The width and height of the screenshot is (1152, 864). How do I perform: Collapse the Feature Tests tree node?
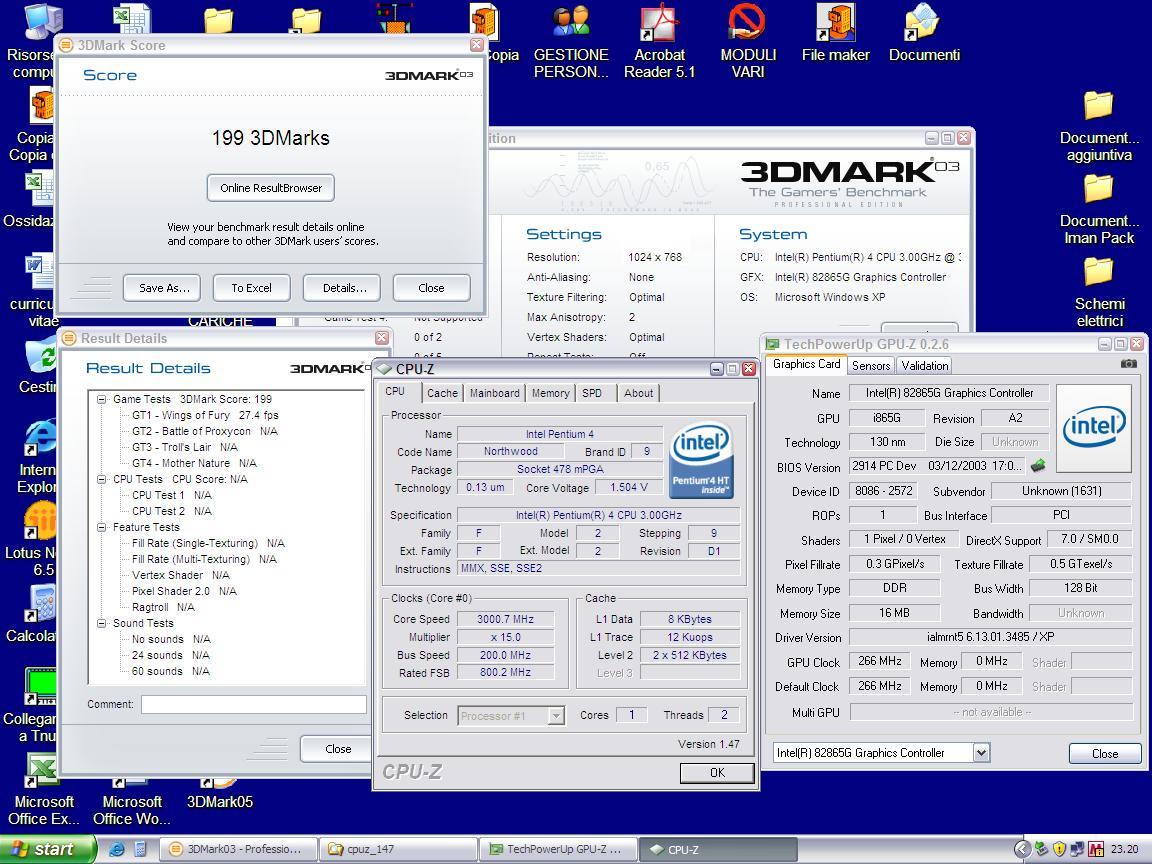coord(101,527)
